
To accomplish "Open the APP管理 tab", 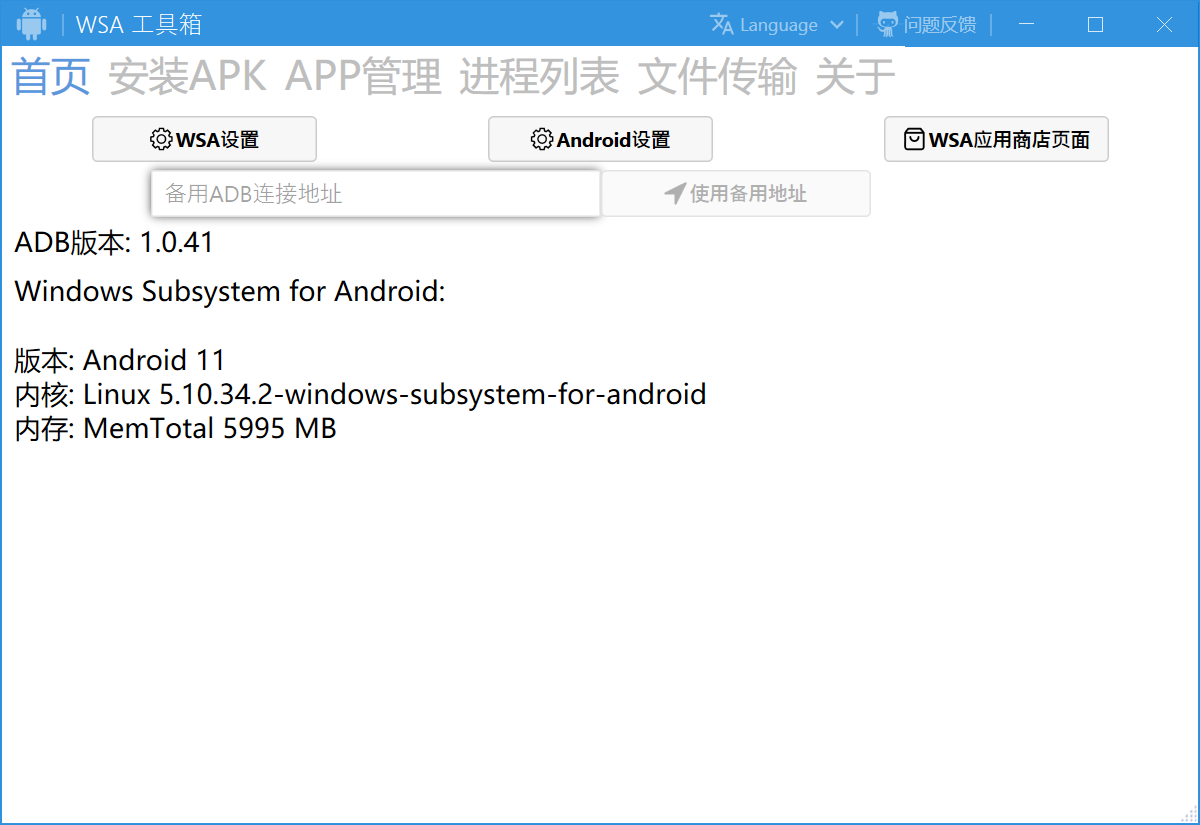I will (363, 76).
